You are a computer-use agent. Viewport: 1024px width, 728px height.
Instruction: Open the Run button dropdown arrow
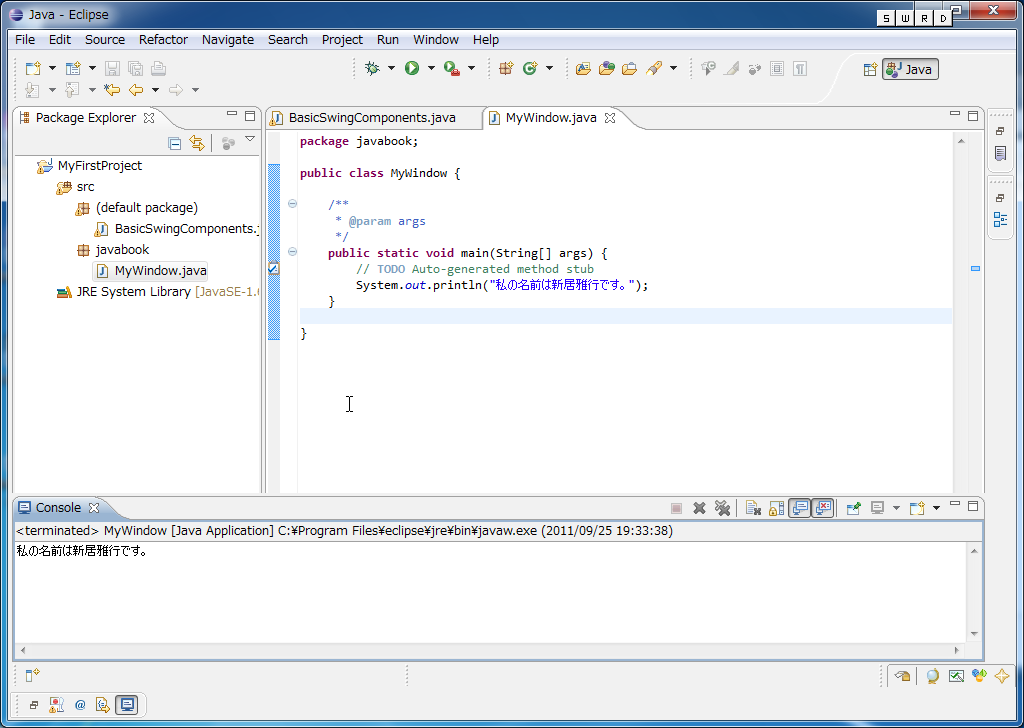[431, 68]
